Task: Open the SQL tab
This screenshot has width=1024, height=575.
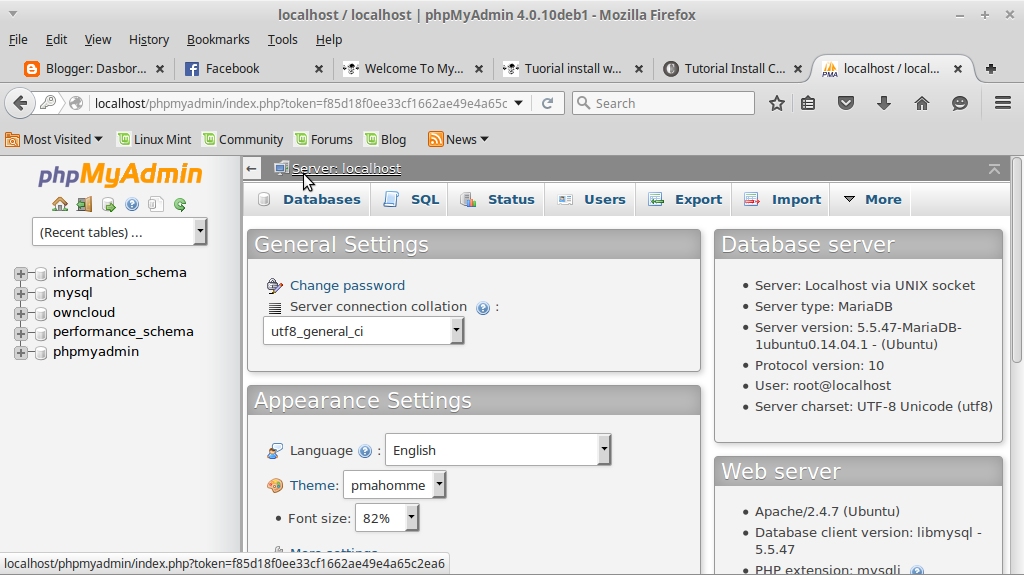Action: coord(411,200)
